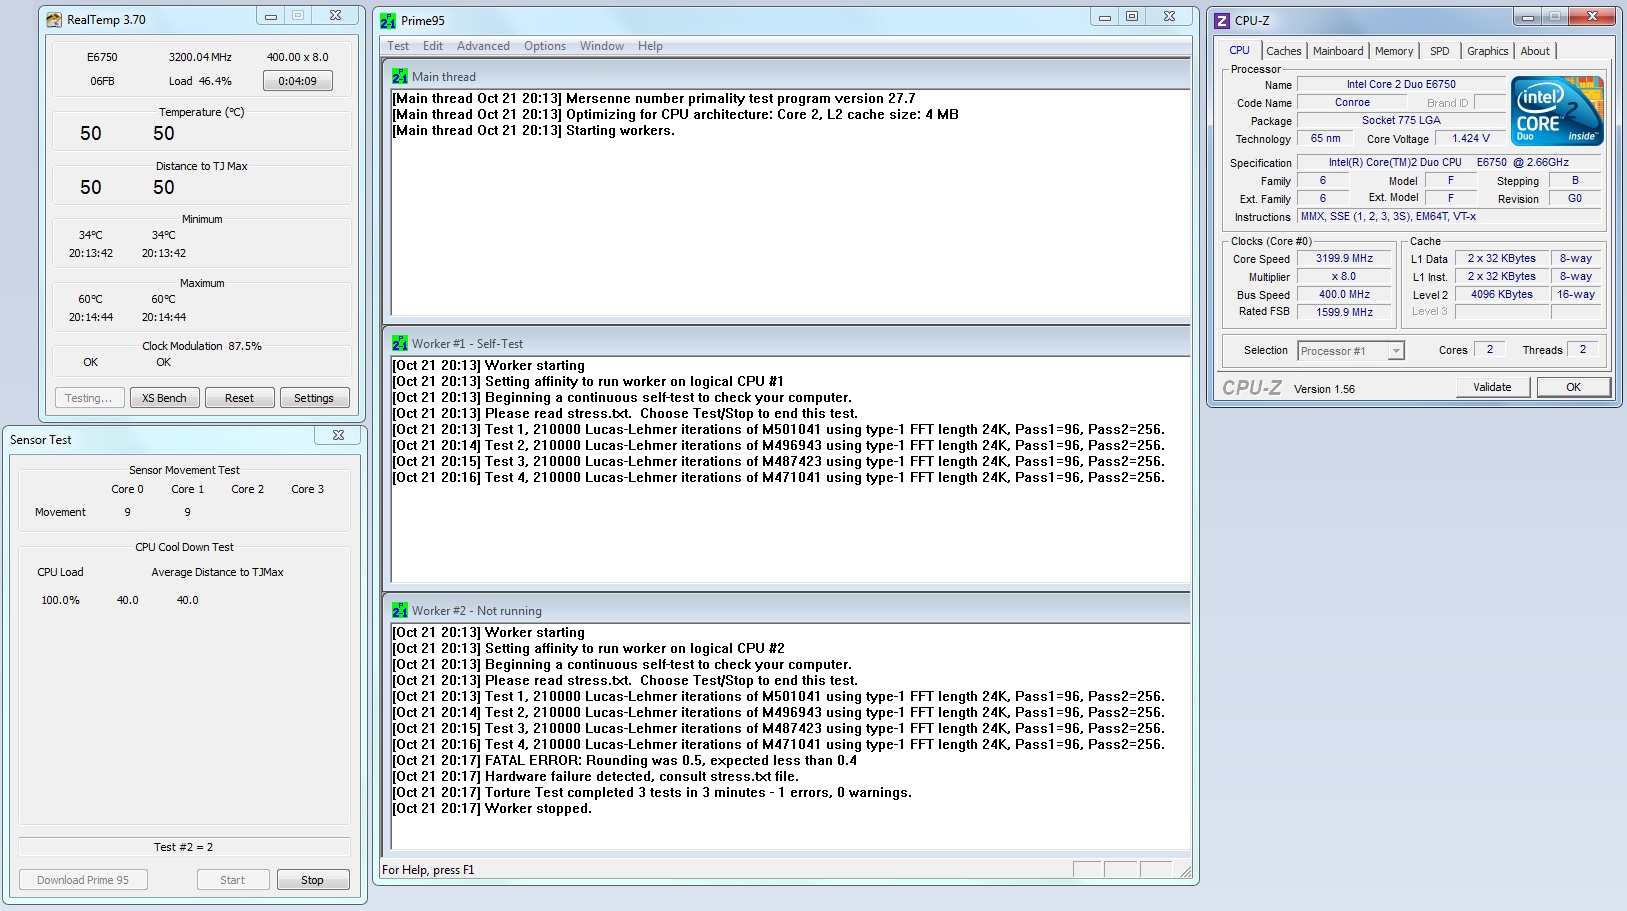This screenshot has width=1627, height=911.
Task: Click Download Prime 95 in Sensor Test
Action: click(83, 880)
